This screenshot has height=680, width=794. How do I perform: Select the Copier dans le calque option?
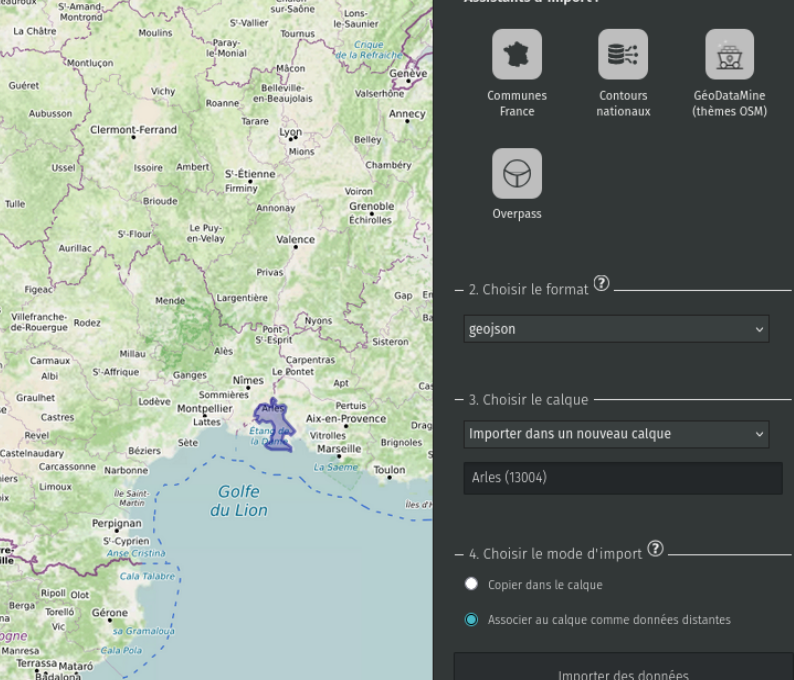(x=472, y=584)
